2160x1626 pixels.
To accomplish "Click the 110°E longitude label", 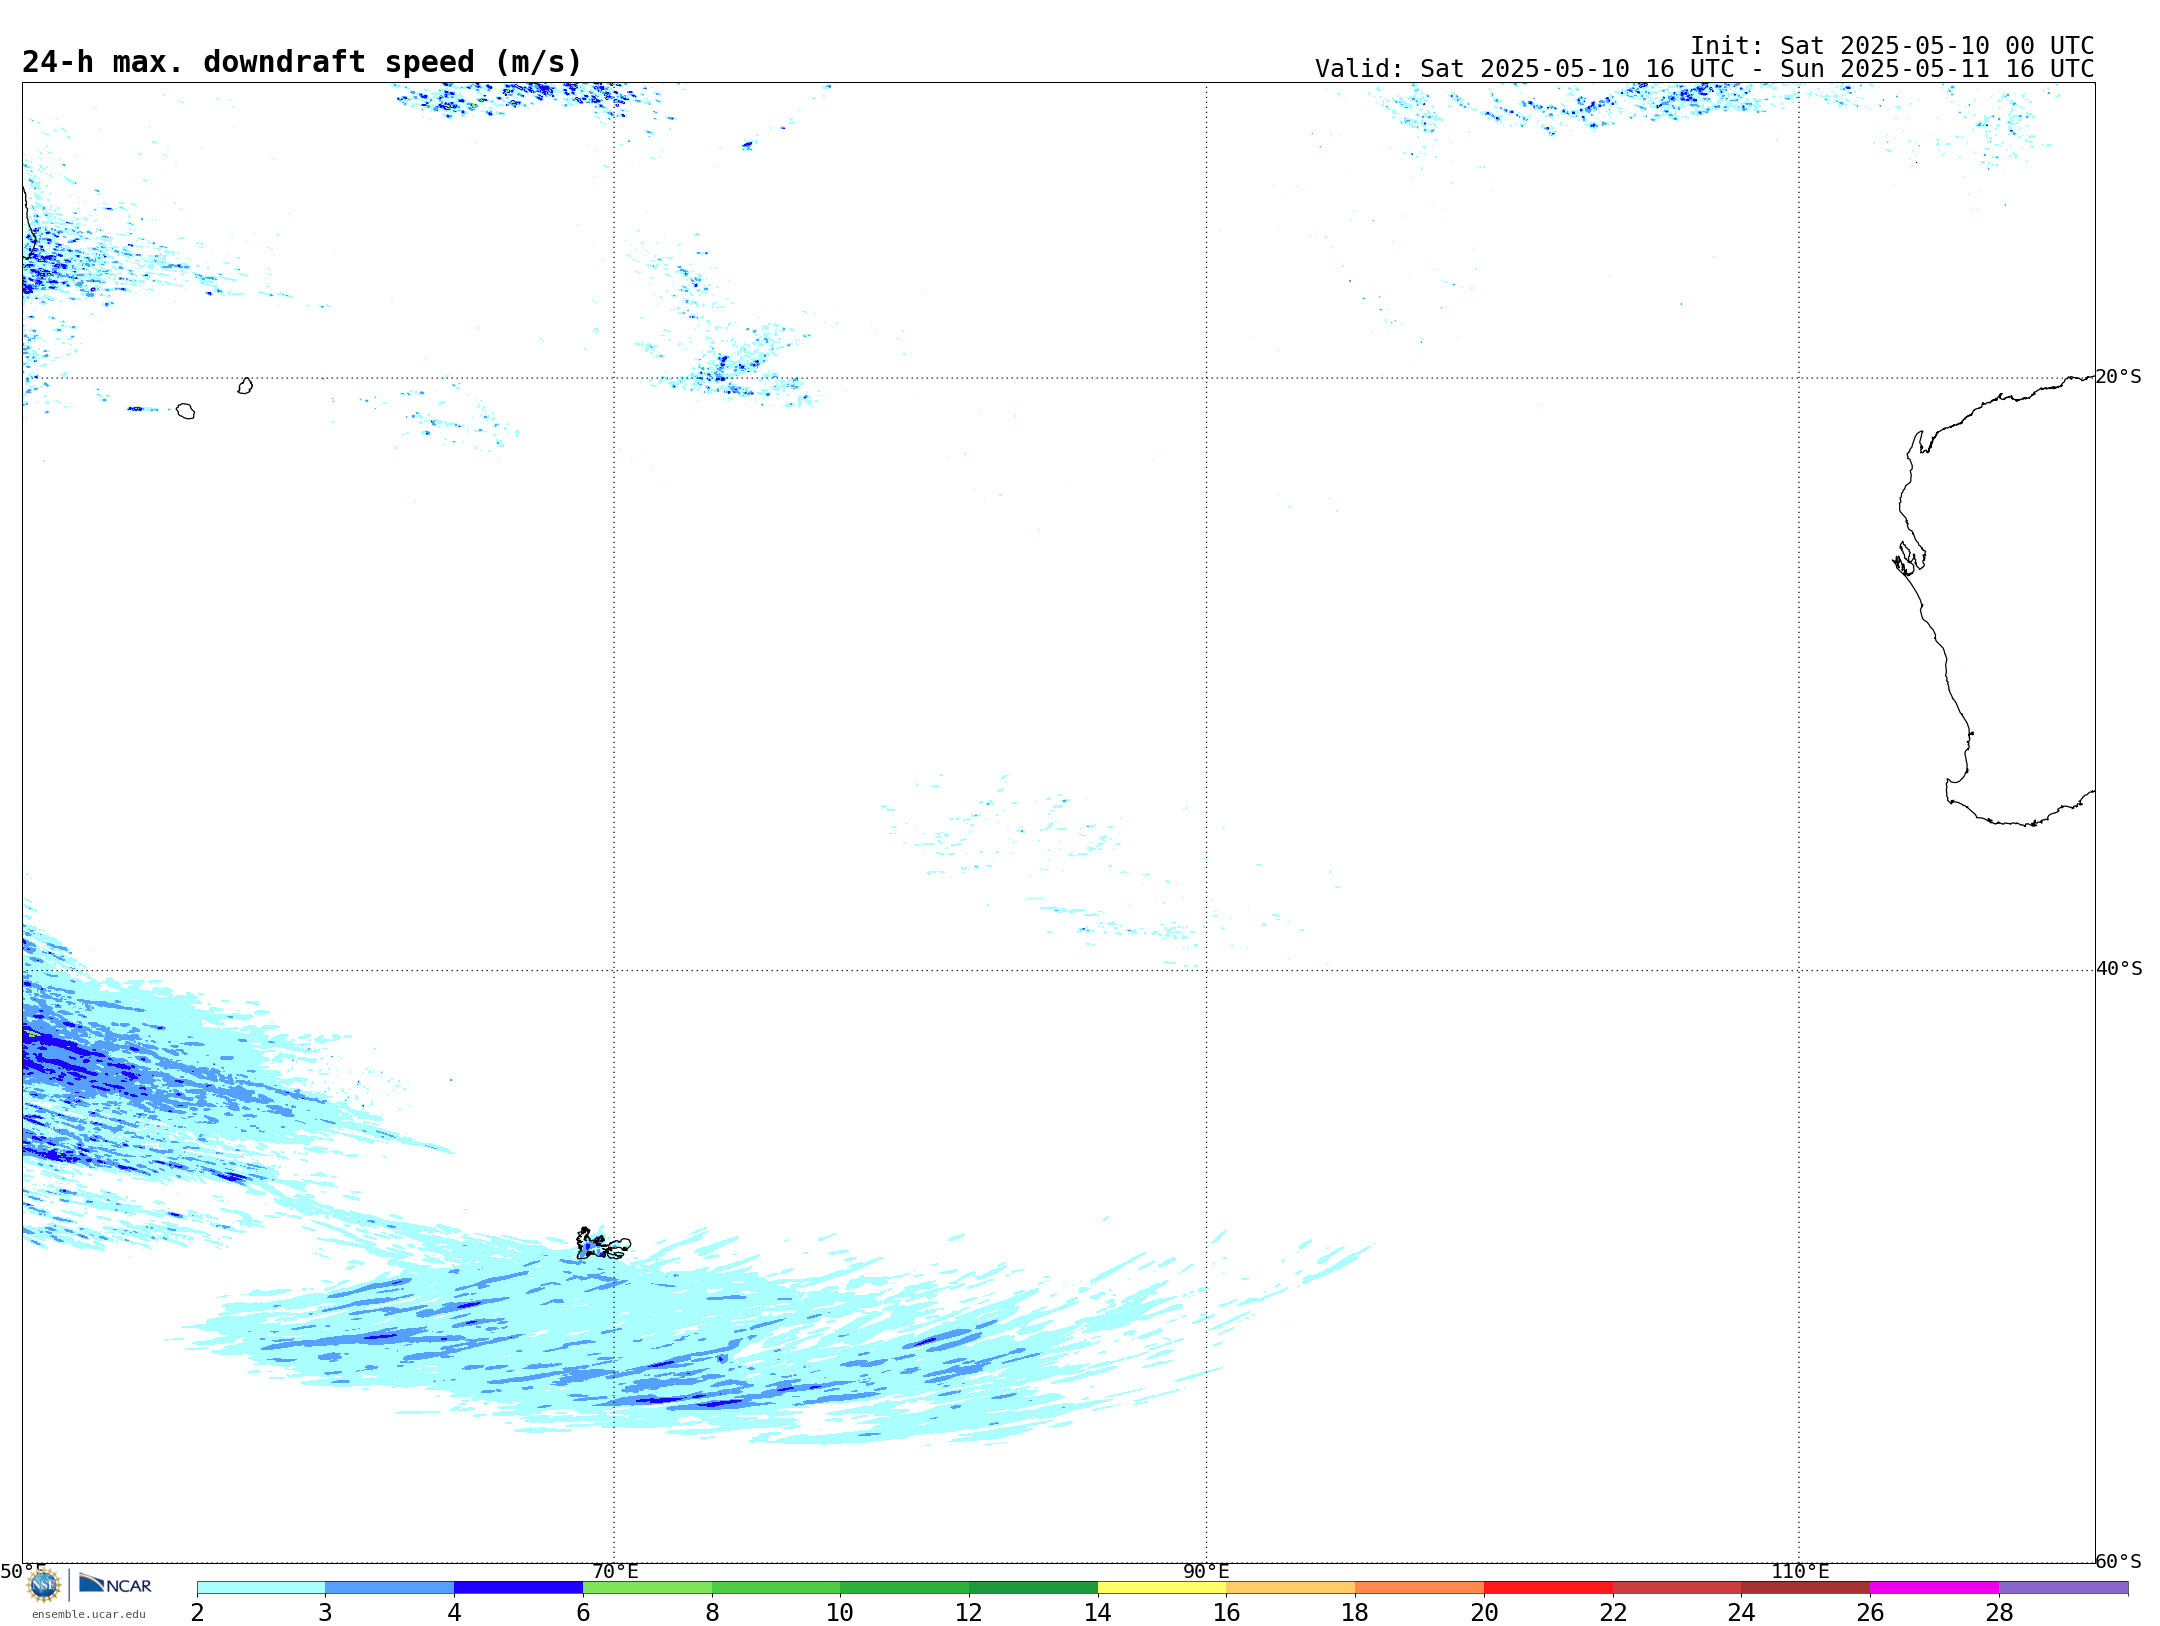I will tap(1800, 1571).
